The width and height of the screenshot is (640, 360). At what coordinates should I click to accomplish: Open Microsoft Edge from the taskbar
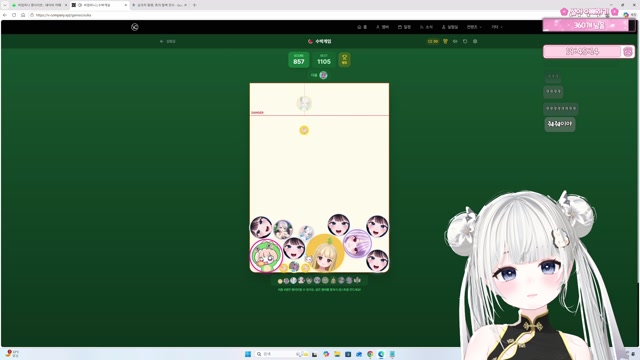(x=381, y=354)
